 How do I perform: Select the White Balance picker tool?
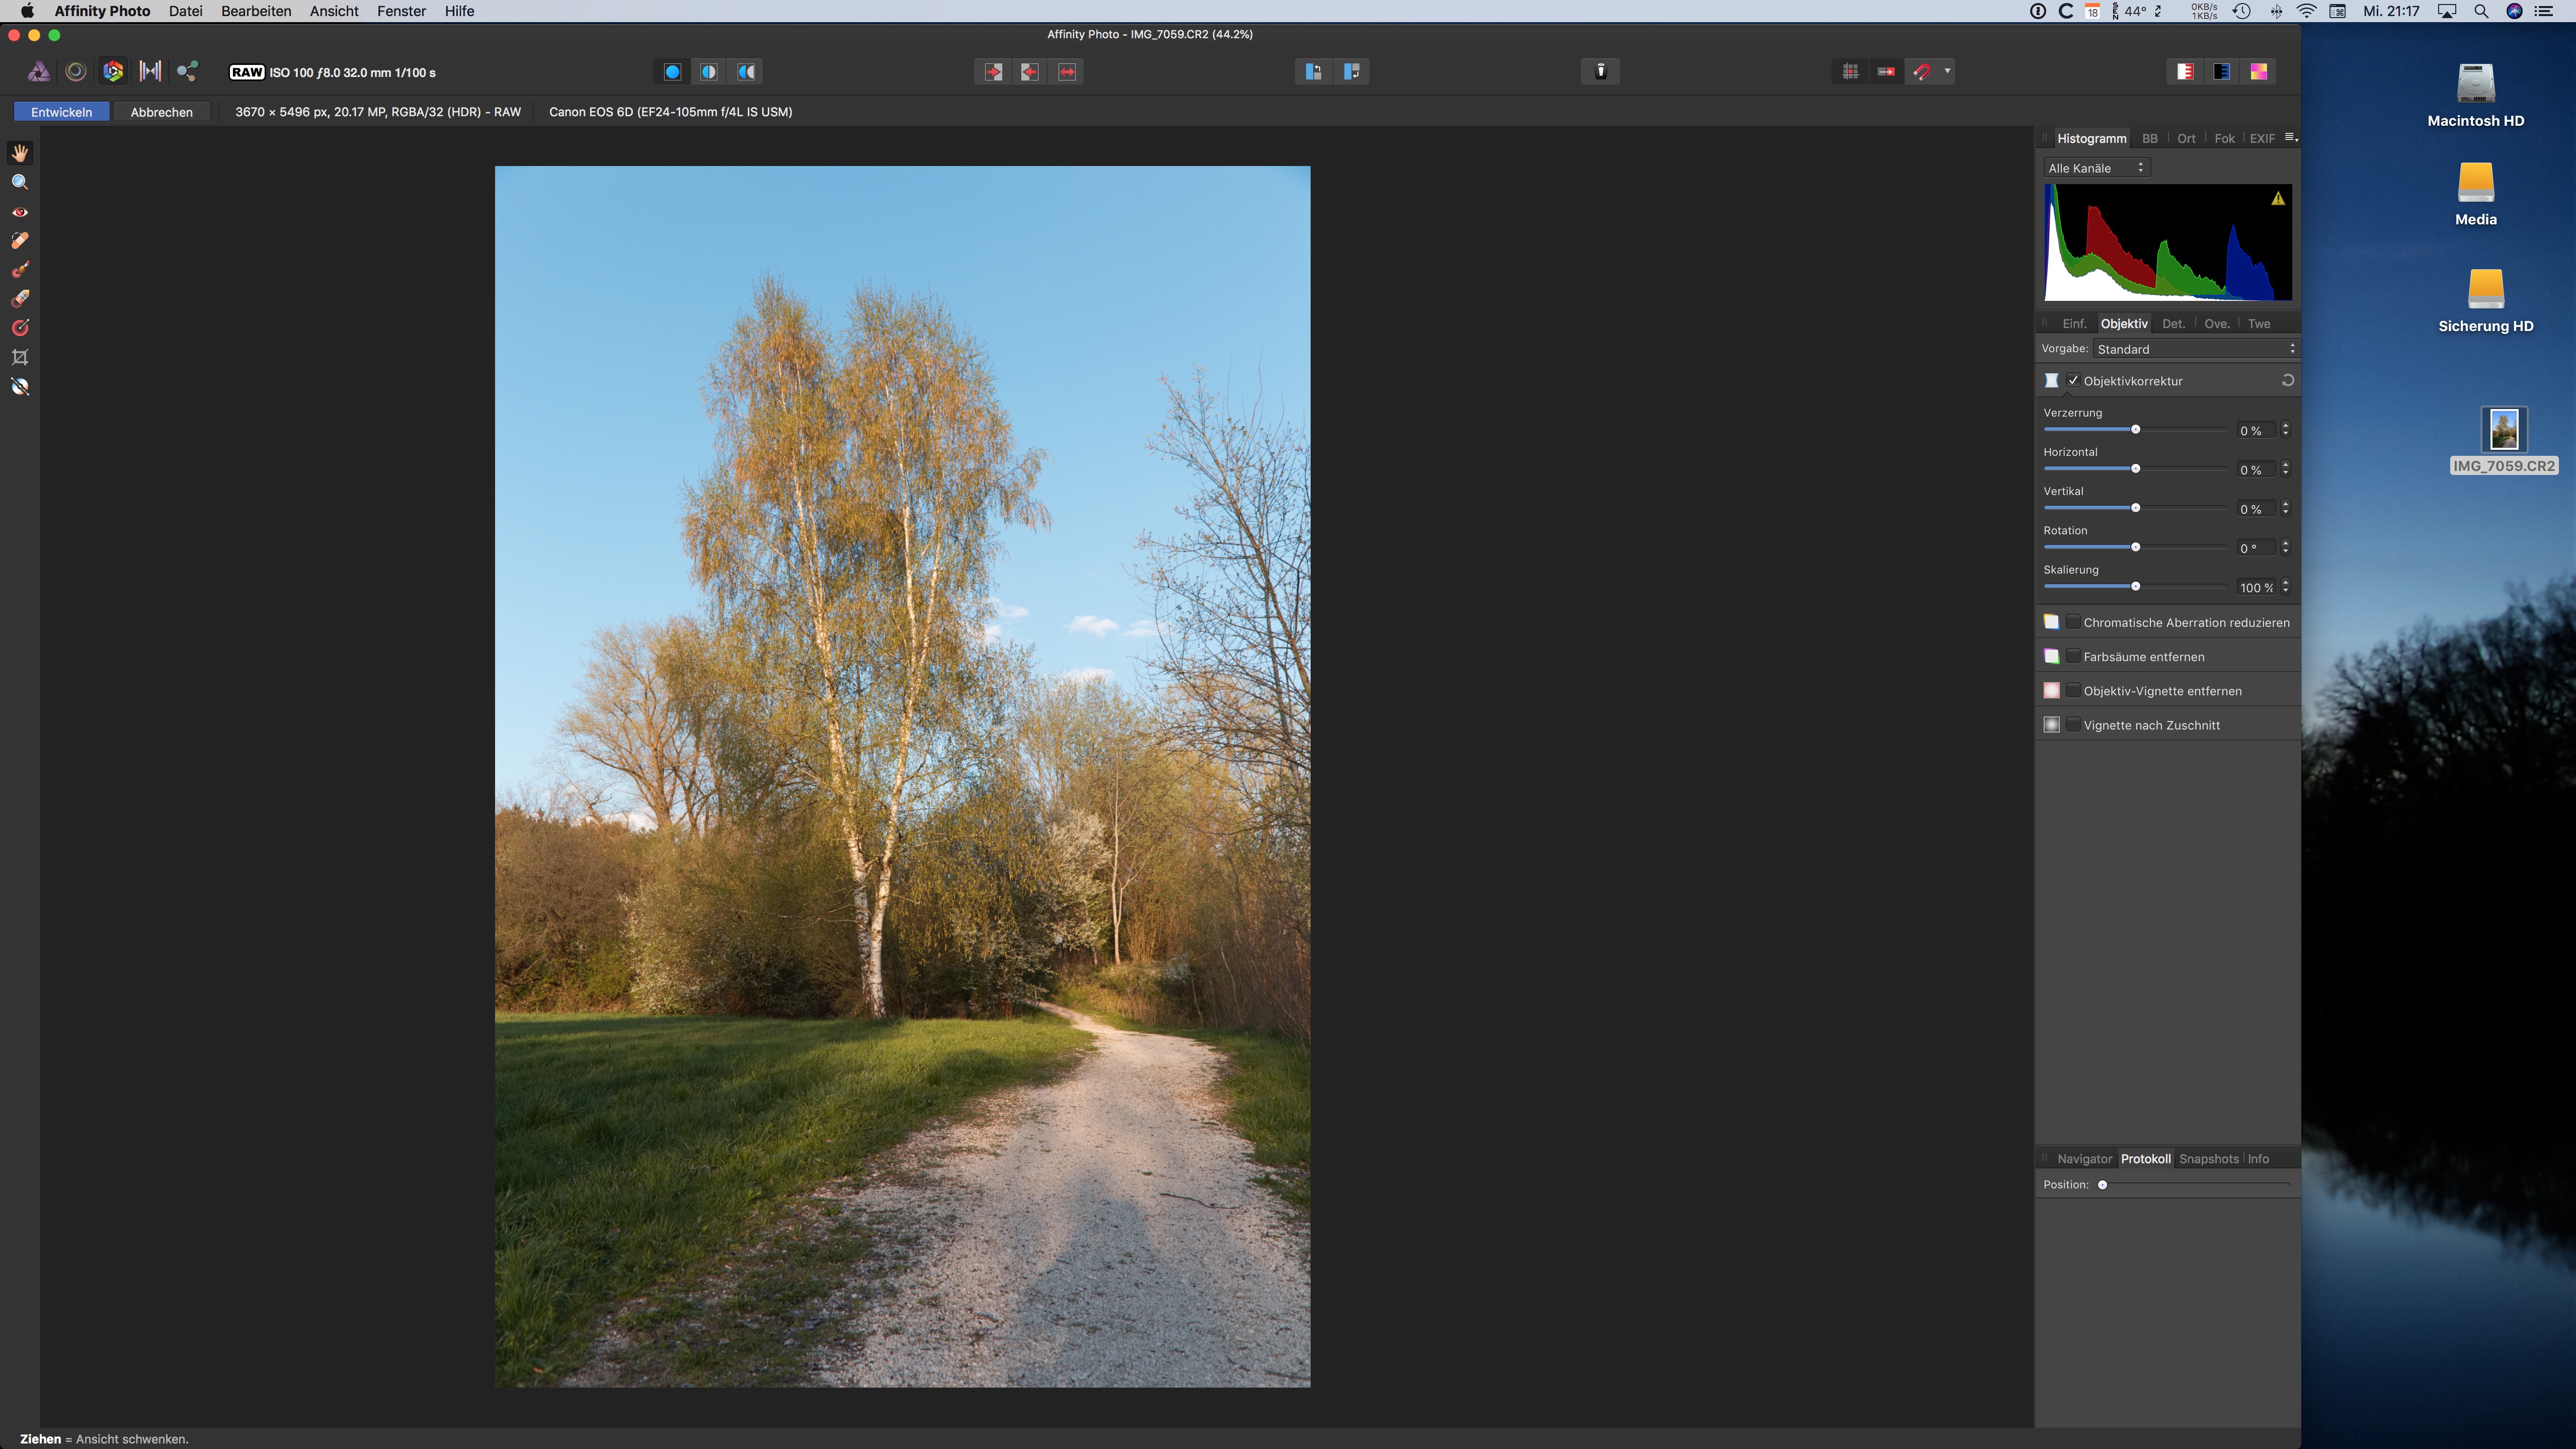click(x=20, y=387)
